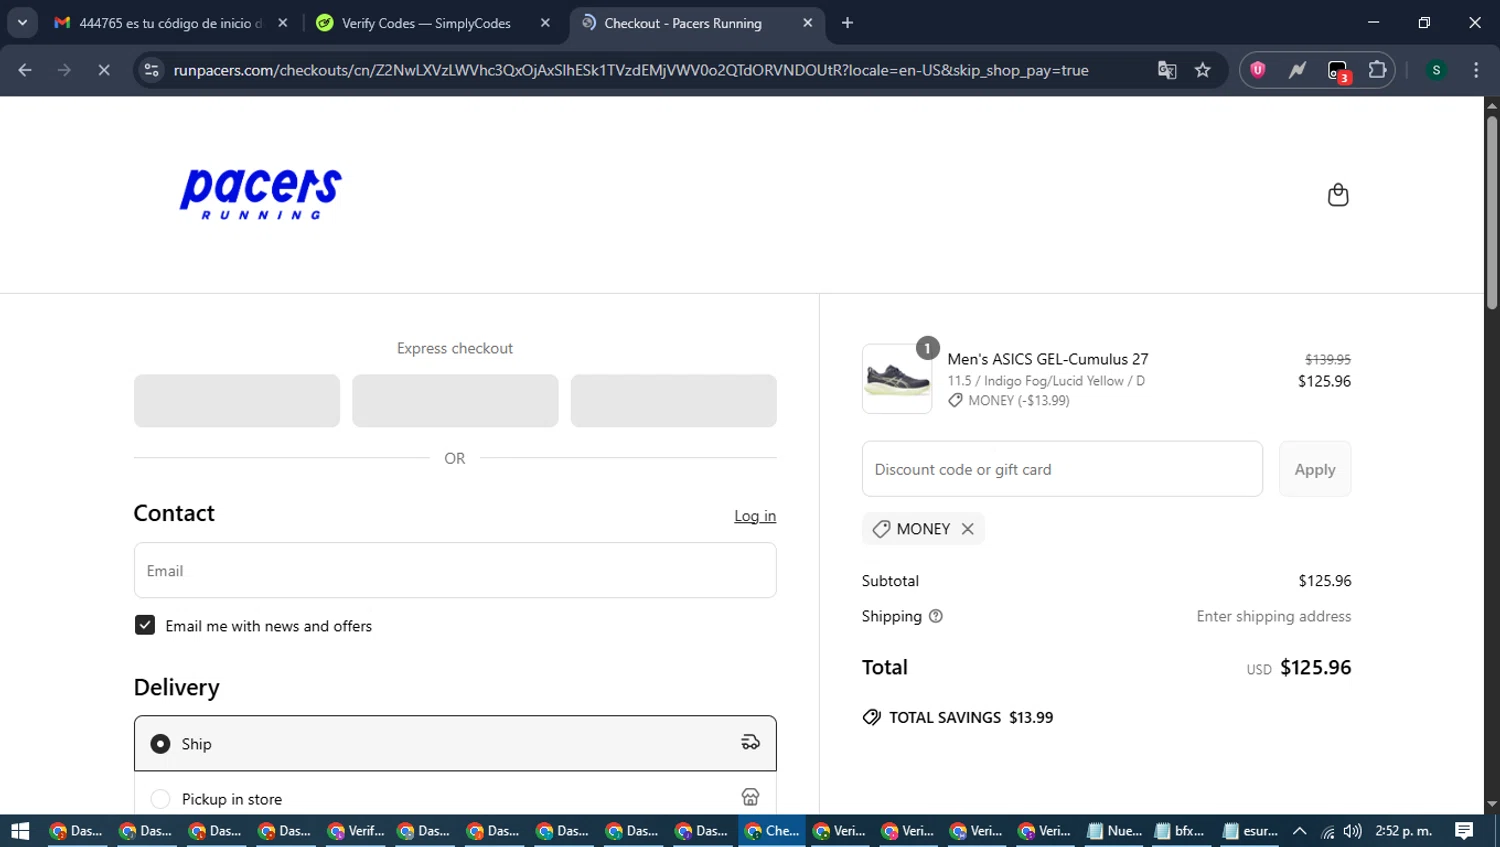
Task: Open the Windows Start menu
Action: pos(20,831)
